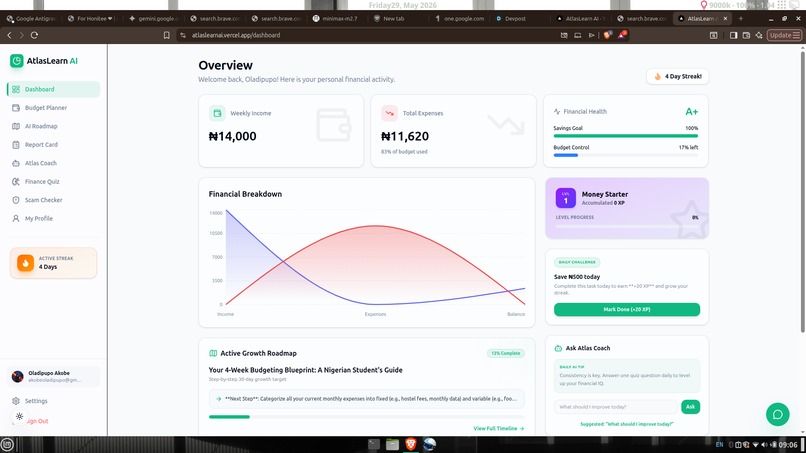
Task: Open the Oladipupo Akobe user avatar
Action: click(x=17, y=376)
